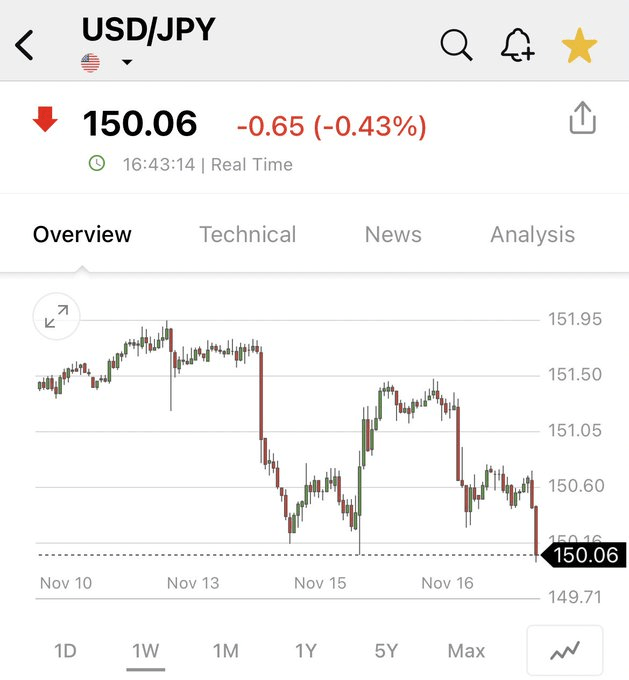Open the USD/JPY instrument dropdown arrow
This screenshot has width=629, height=680.
pyautogui.click(x=127, y=63)
